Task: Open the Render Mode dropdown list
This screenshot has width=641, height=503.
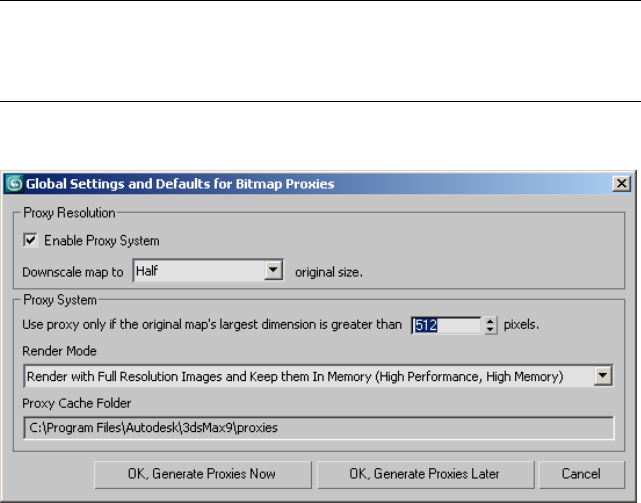Action: click(x=310, y=376)
